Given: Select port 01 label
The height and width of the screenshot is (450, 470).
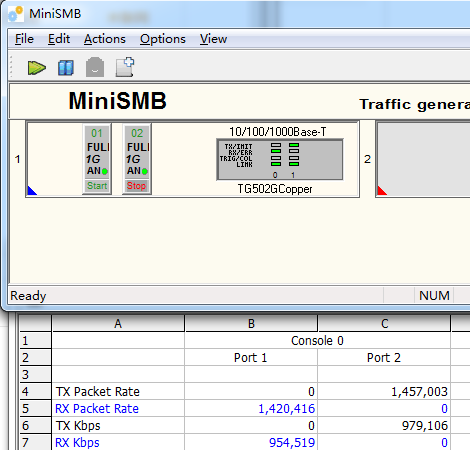Looking at the screenshot, I should [x=97, y=133].
